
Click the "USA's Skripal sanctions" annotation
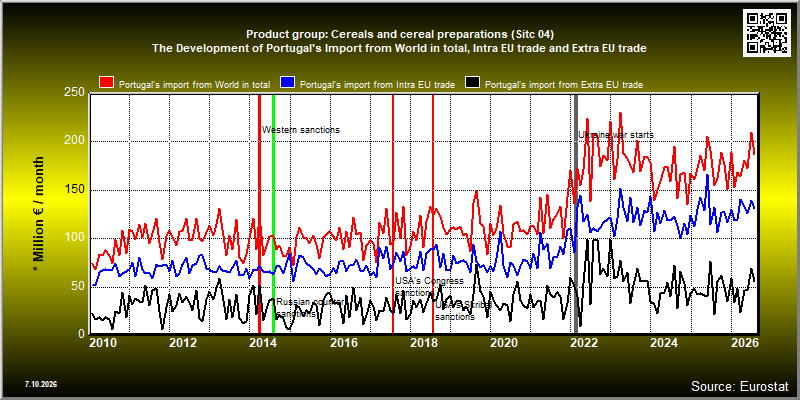click(463, 311)
